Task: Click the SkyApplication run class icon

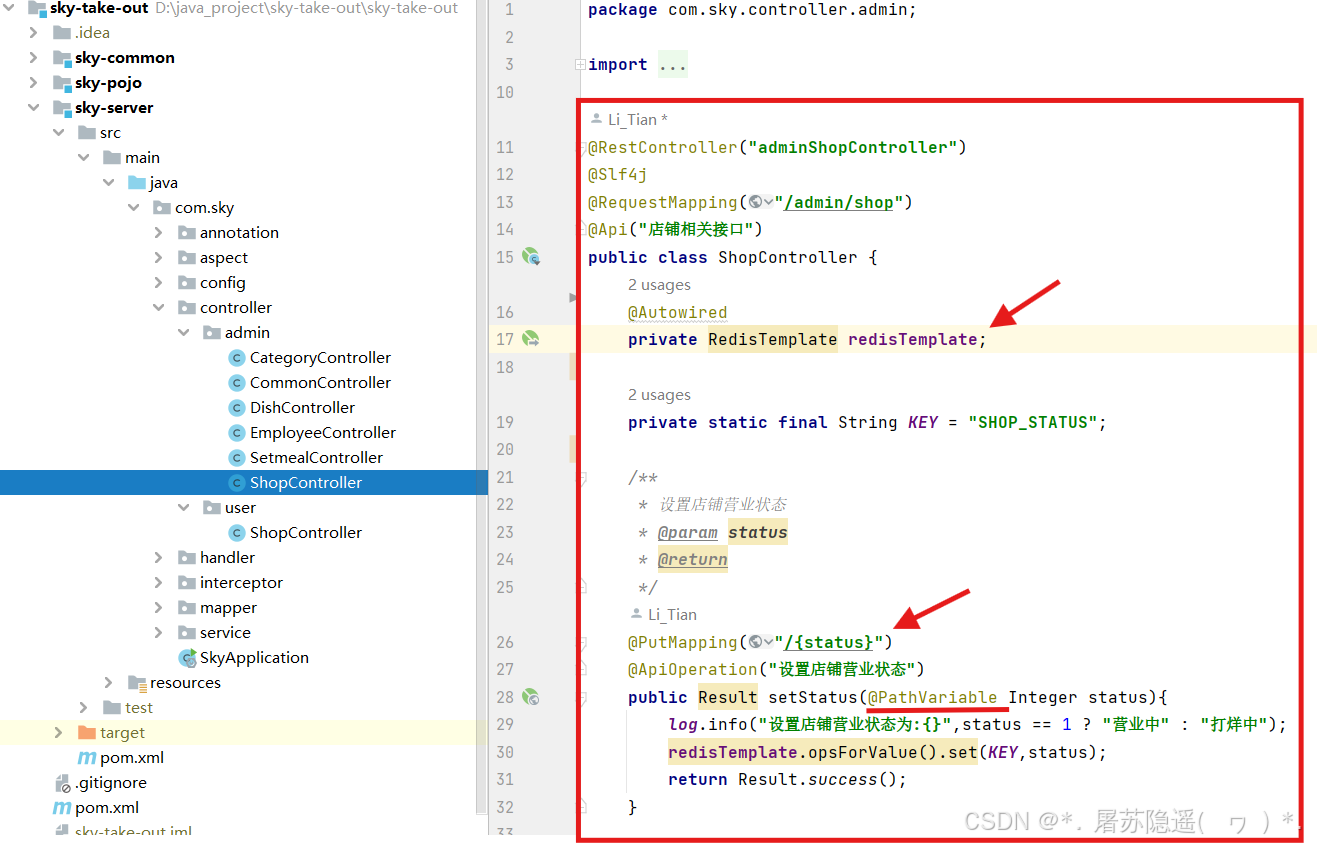Action: point(187,658)
